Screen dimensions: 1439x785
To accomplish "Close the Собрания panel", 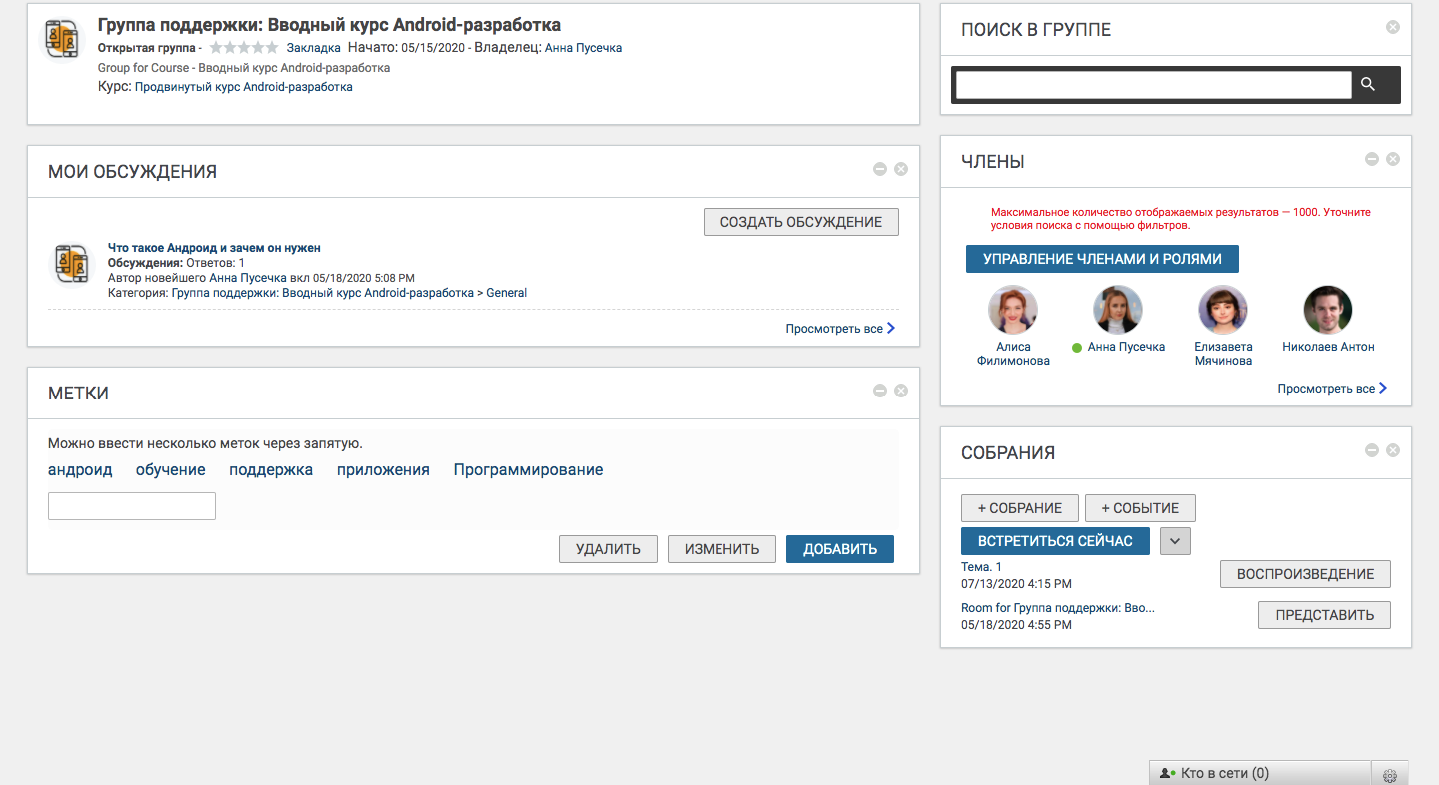I will click(1393, 451).
